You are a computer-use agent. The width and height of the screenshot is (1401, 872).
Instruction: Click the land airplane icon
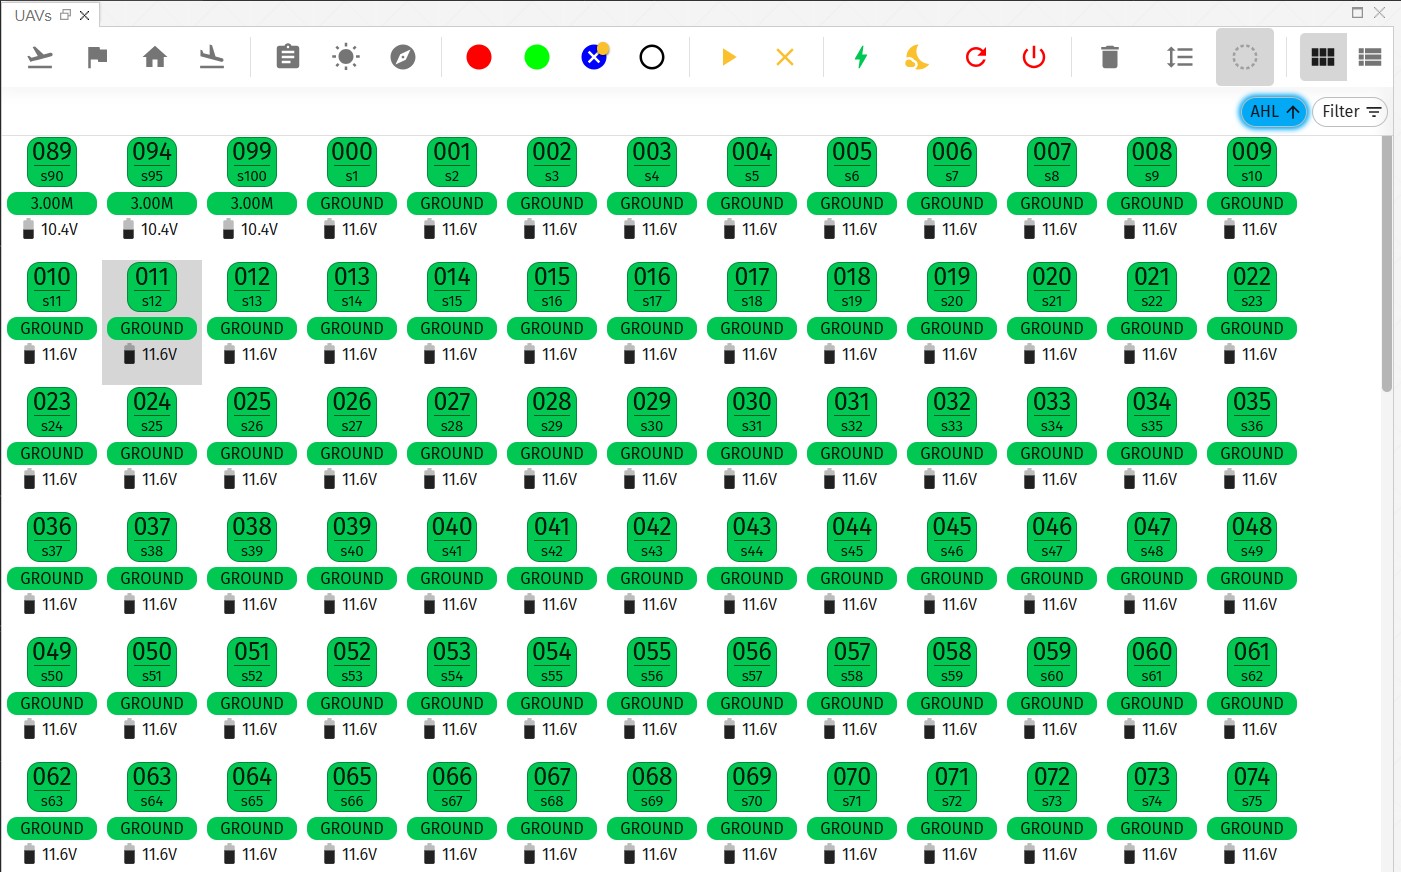click(x=212, y=57)
